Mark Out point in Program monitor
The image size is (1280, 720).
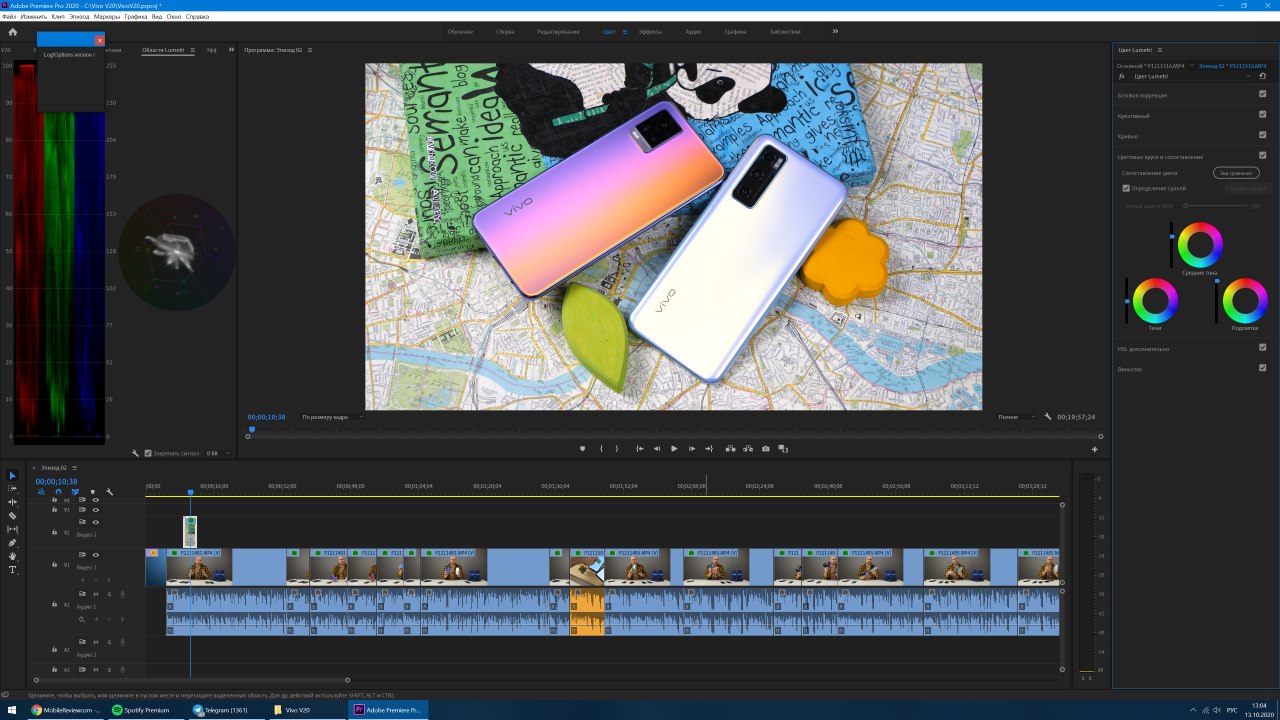tap(617, 449)
